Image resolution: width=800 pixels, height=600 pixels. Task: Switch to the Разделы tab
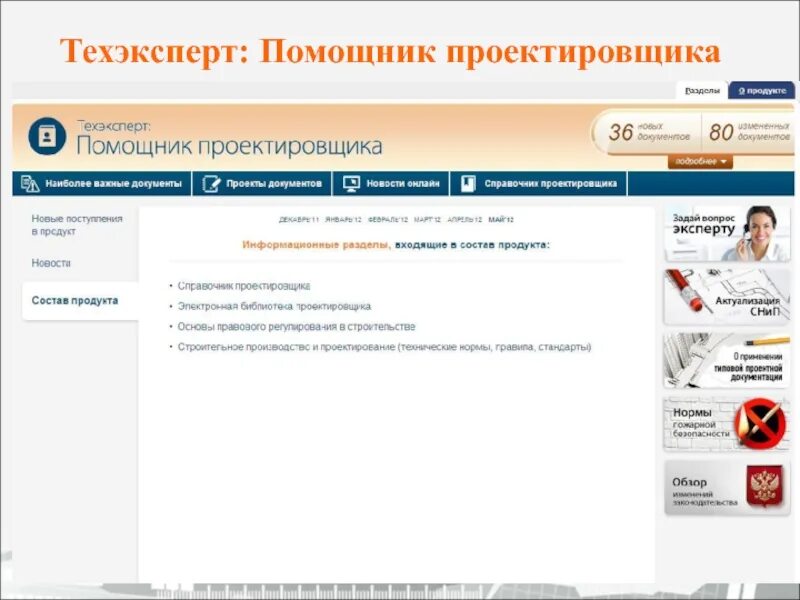point(702,91)
